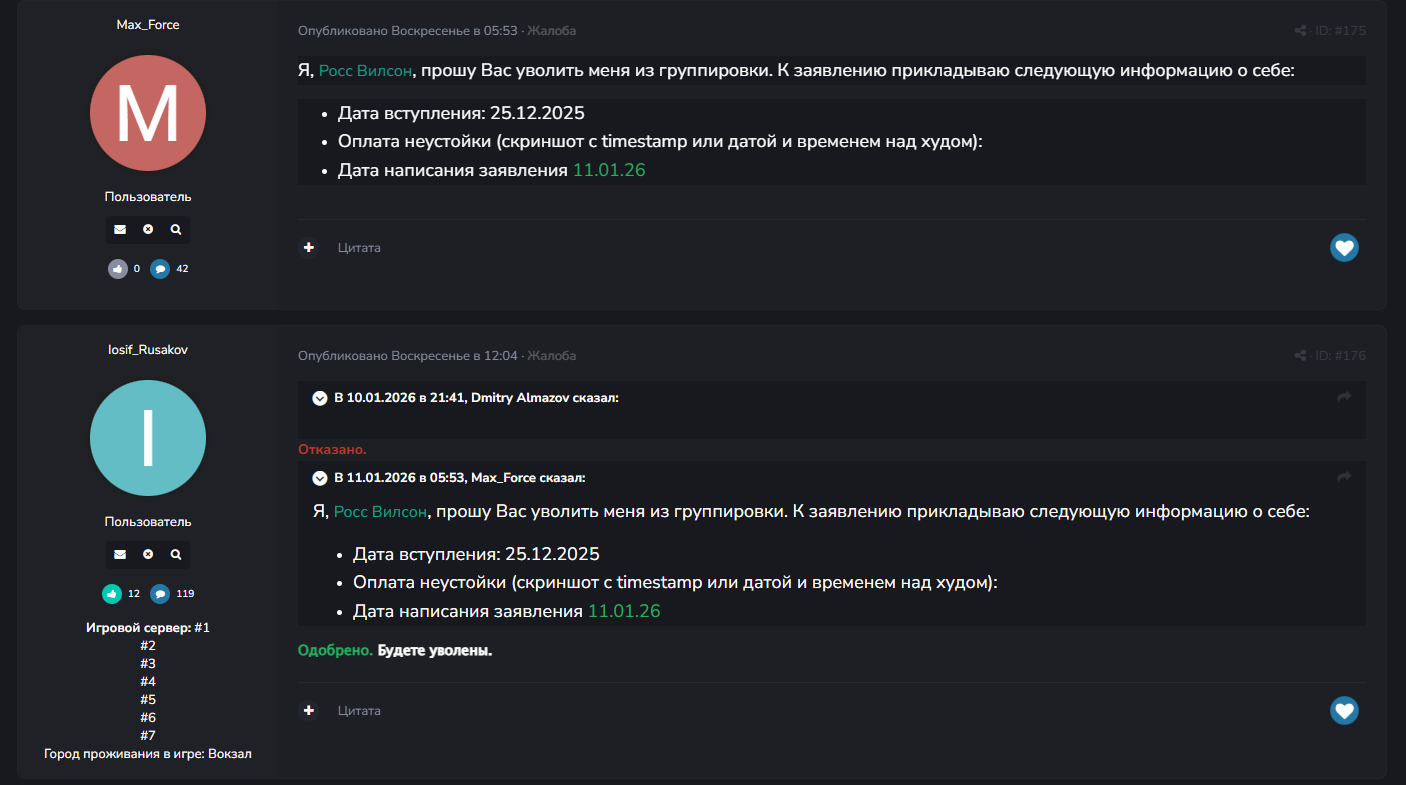Click "Жалоба" on post #175
The width and height of the screenshot is (1406, 785).
(551, 31)
